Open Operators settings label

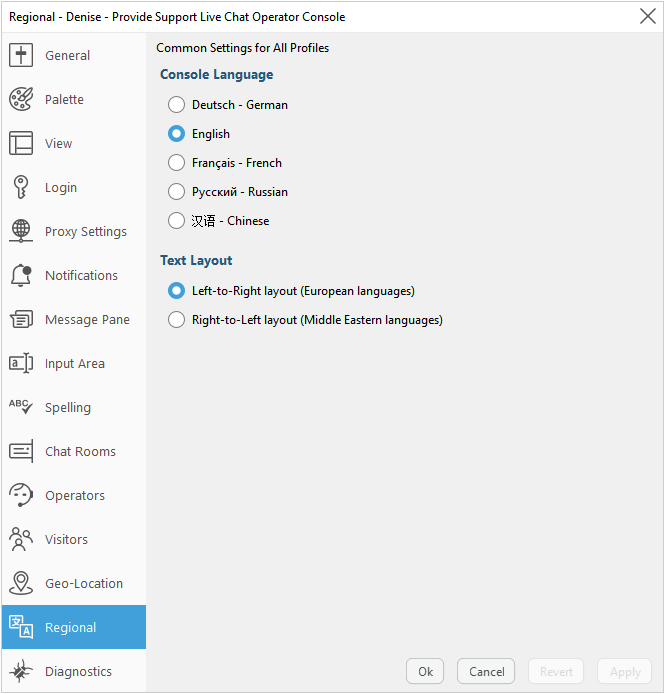(75, 496)
